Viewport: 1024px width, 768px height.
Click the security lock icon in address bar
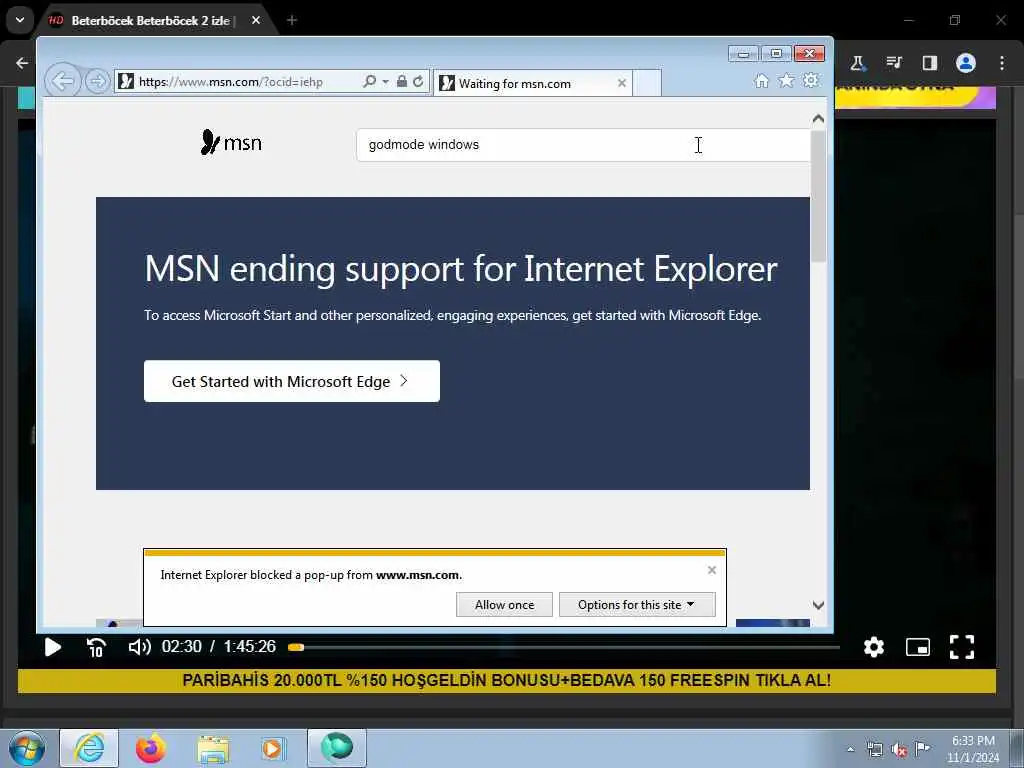click(x=402, y=82)
